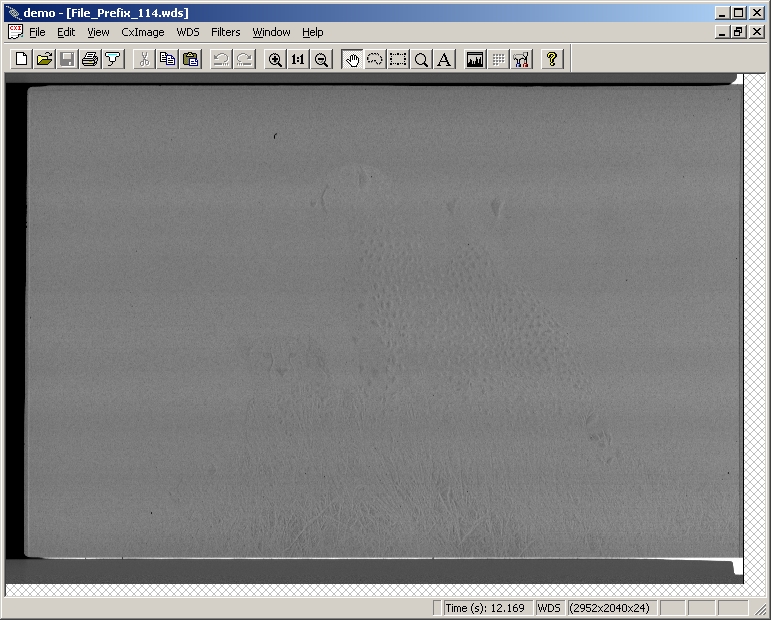Click the Save floppy disk icon

point(67,59)
